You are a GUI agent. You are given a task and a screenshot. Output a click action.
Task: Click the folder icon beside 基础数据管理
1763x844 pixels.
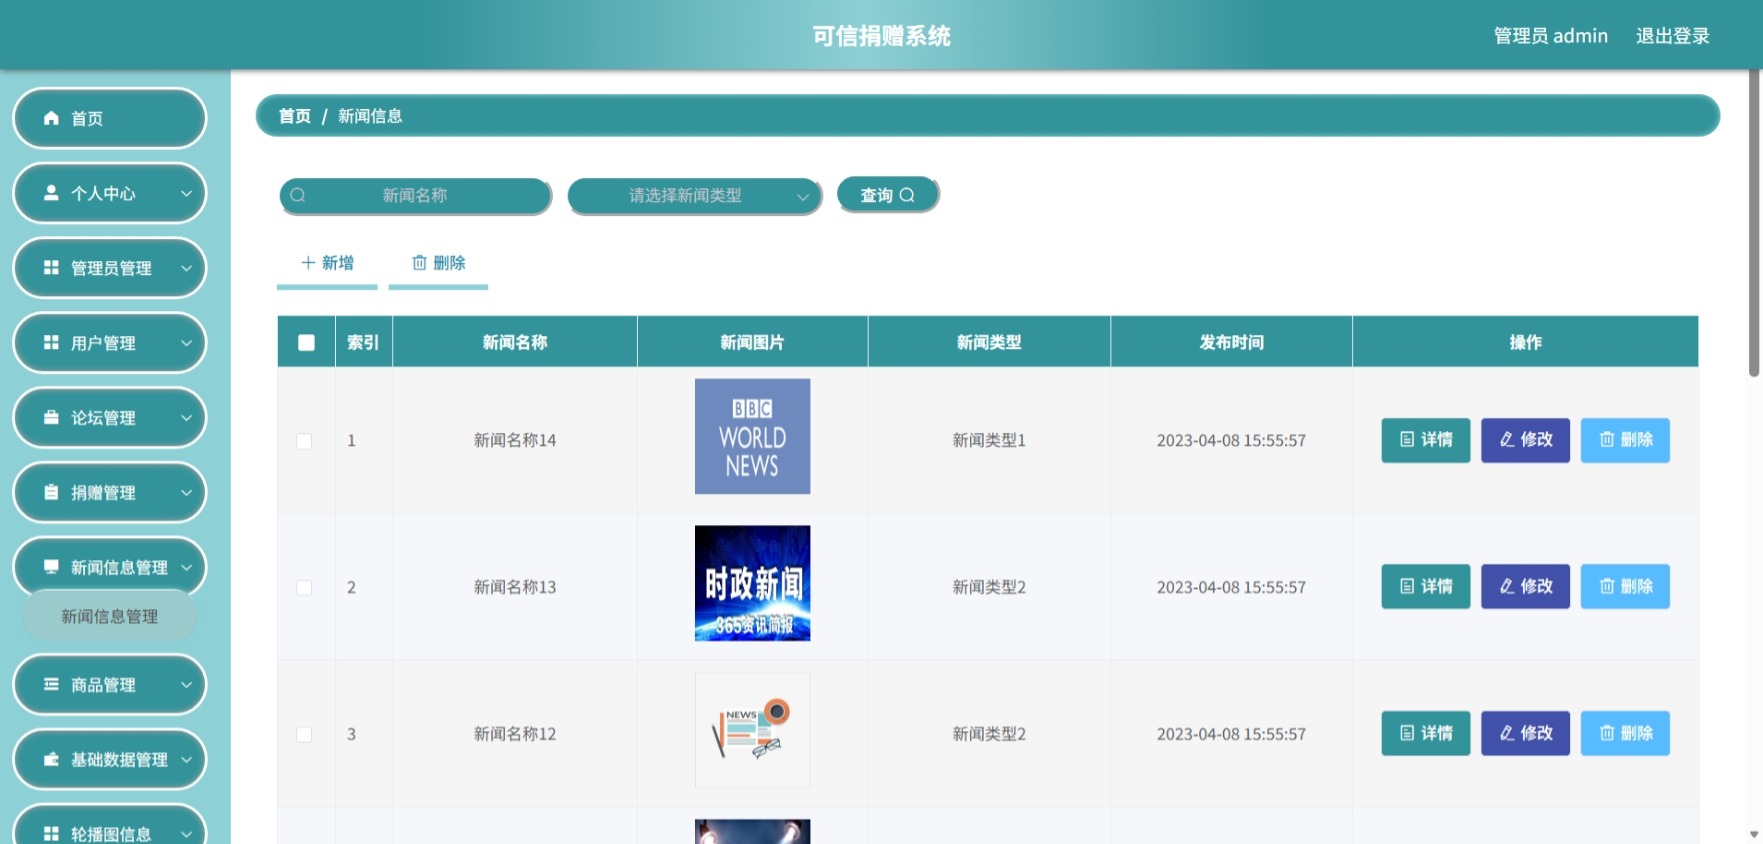[x=51, y=760]
